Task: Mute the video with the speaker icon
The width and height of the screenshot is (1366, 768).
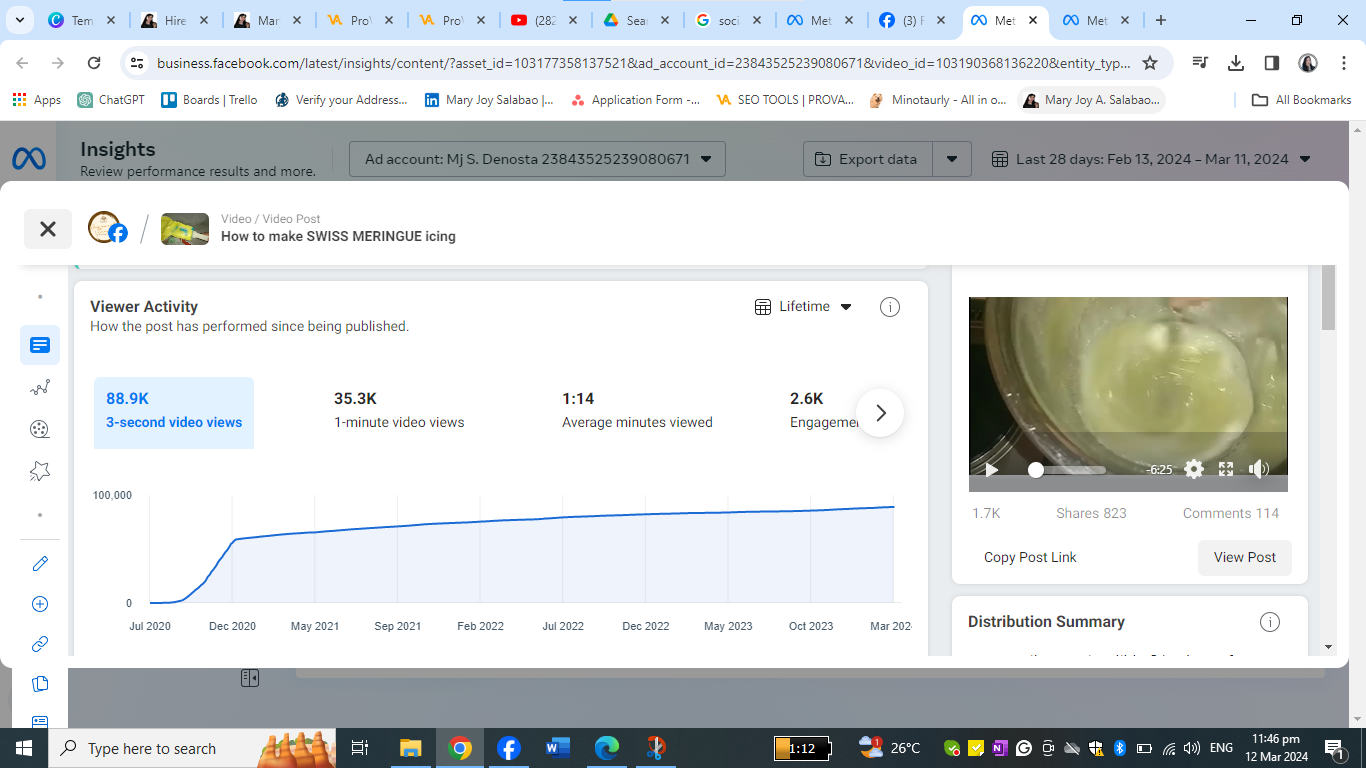Action: 1259,469
